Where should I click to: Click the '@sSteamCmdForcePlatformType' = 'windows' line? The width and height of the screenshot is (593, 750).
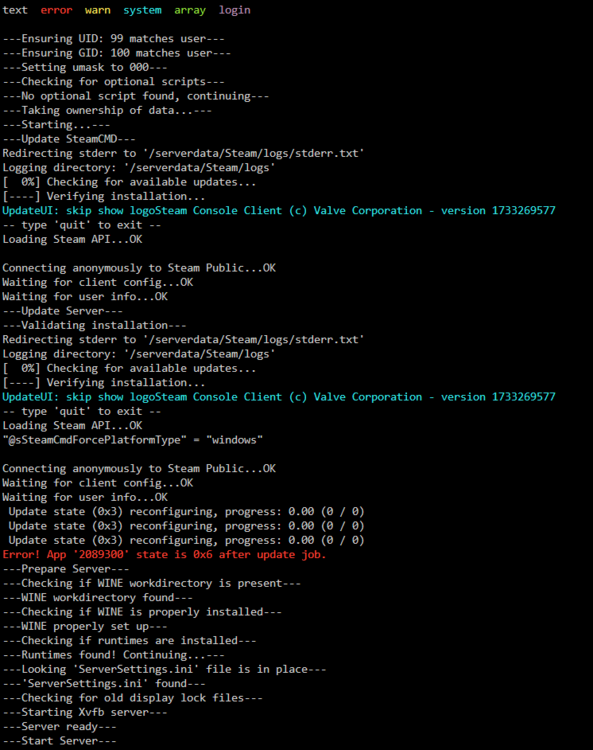click(x=132, y=440)
